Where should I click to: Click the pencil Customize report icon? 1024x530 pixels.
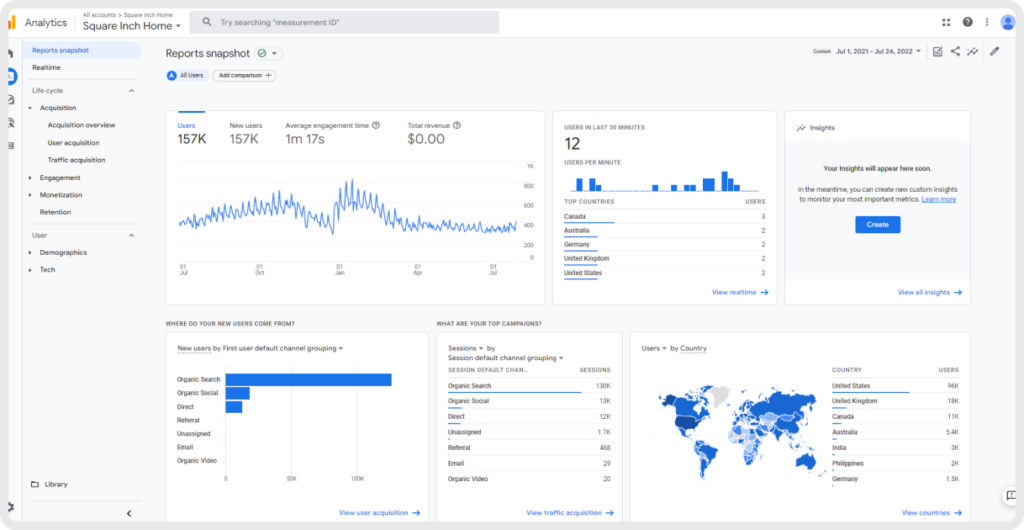994,51
